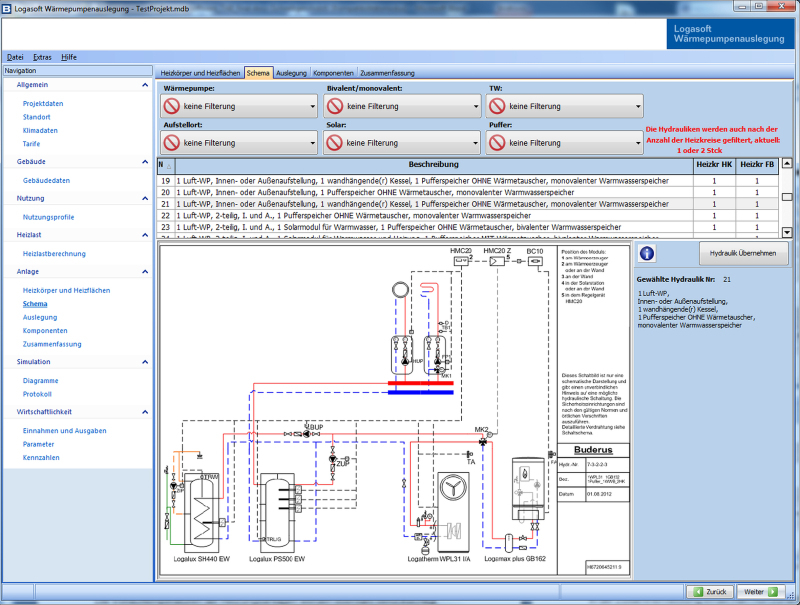800x605 pixels.
Task: Click the hydraulic schema diagram
Action: pos(395,411)
